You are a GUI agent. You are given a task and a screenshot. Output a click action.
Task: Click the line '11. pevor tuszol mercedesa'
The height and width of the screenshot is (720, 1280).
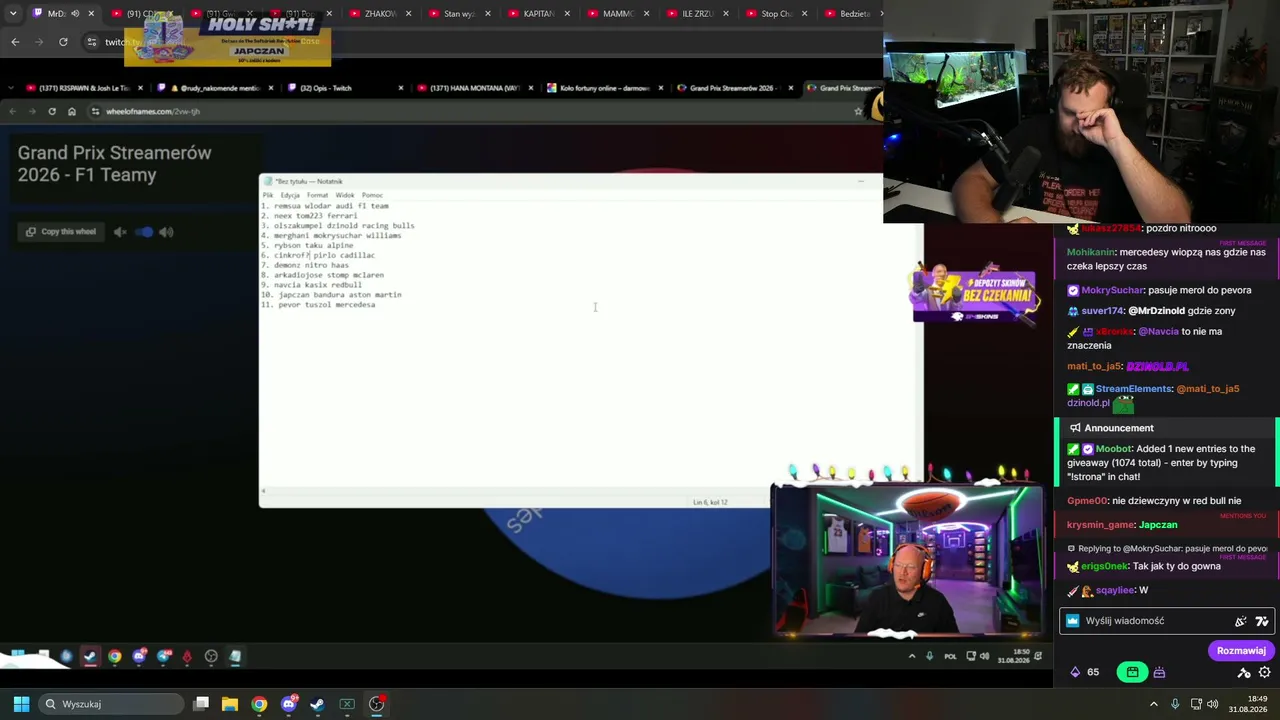pos(318,305)
